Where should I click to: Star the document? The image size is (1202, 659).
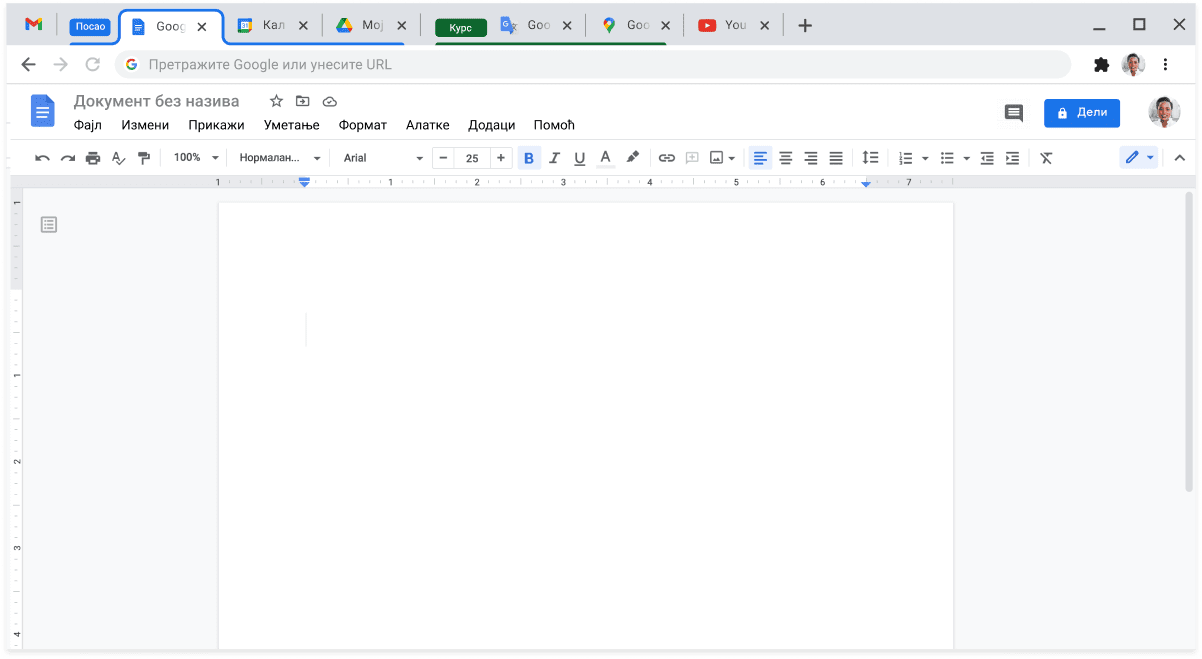(x=276, y=101)
